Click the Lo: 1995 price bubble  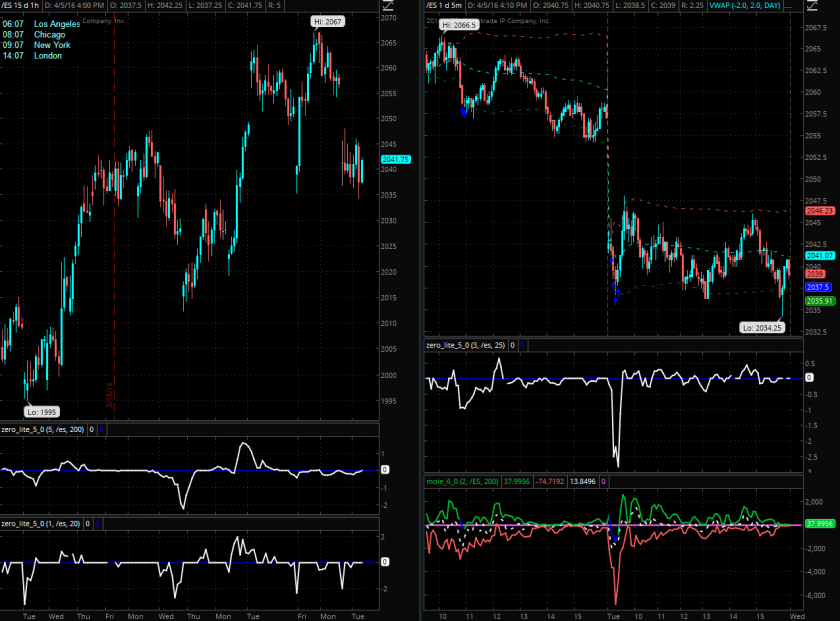42,411
